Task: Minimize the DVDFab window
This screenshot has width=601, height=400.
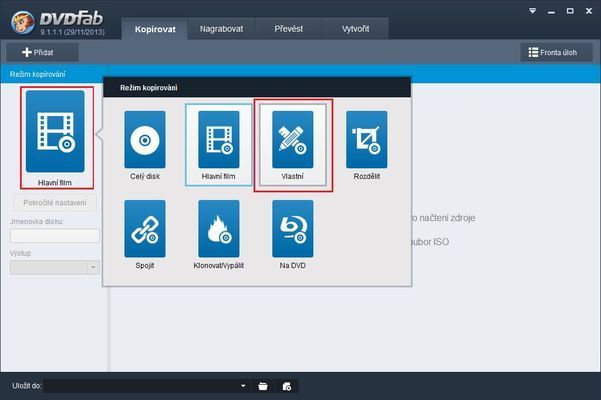Action: coord(551,11)
